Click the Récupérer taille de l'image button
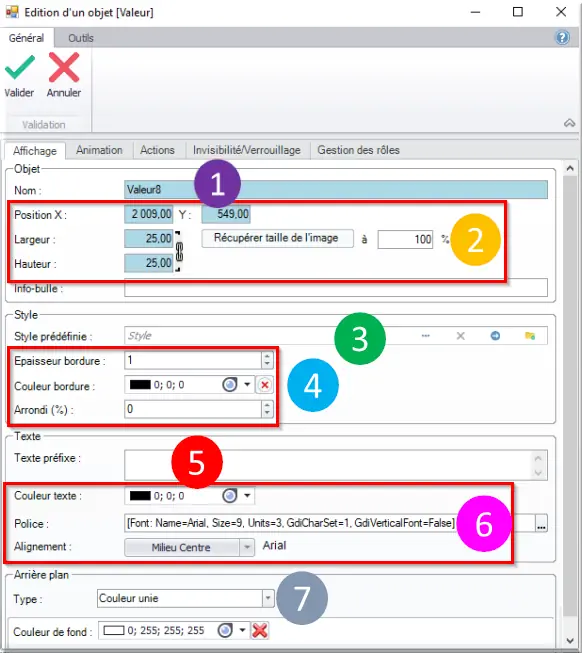The image size is (582, 653). click(278, 238)
